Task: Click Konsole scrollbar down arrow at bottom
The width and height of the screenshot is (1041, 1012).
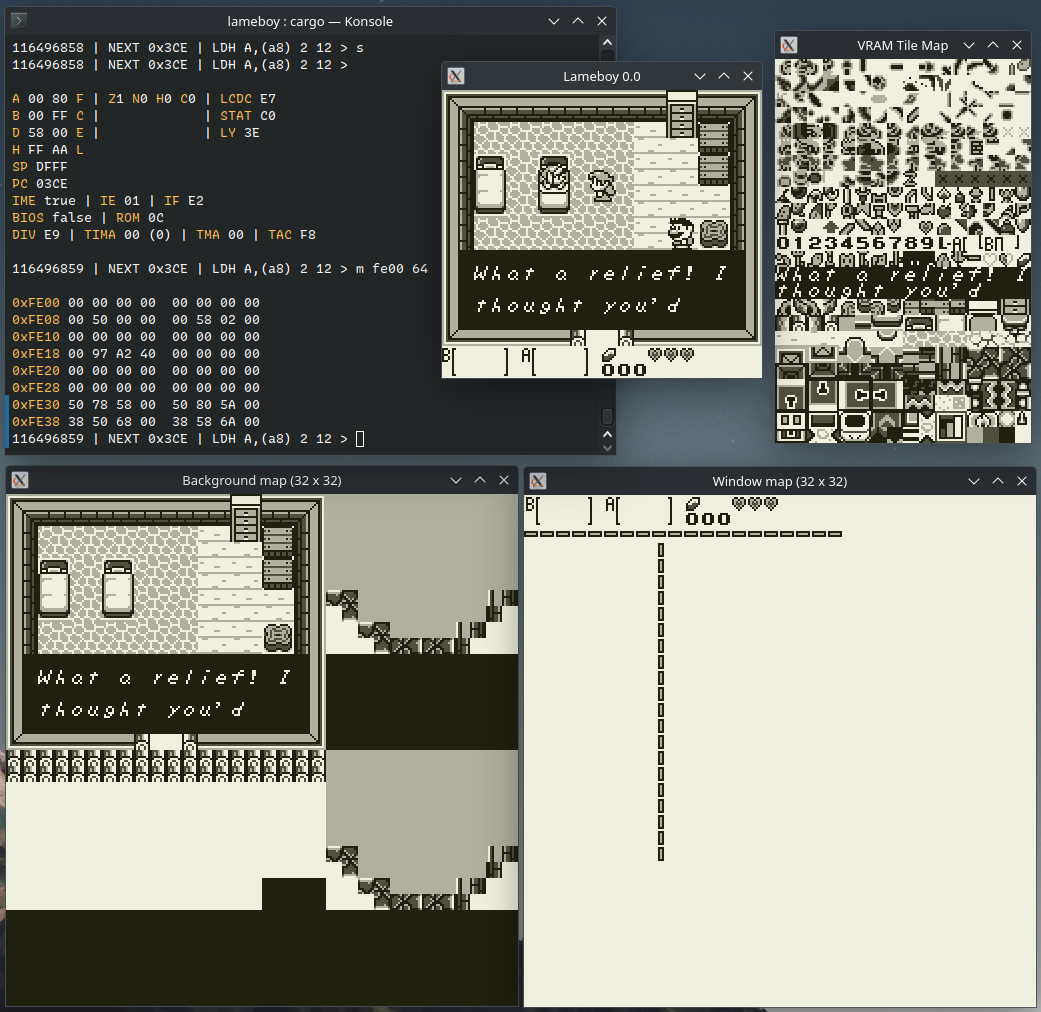Action: pos(607,447)
